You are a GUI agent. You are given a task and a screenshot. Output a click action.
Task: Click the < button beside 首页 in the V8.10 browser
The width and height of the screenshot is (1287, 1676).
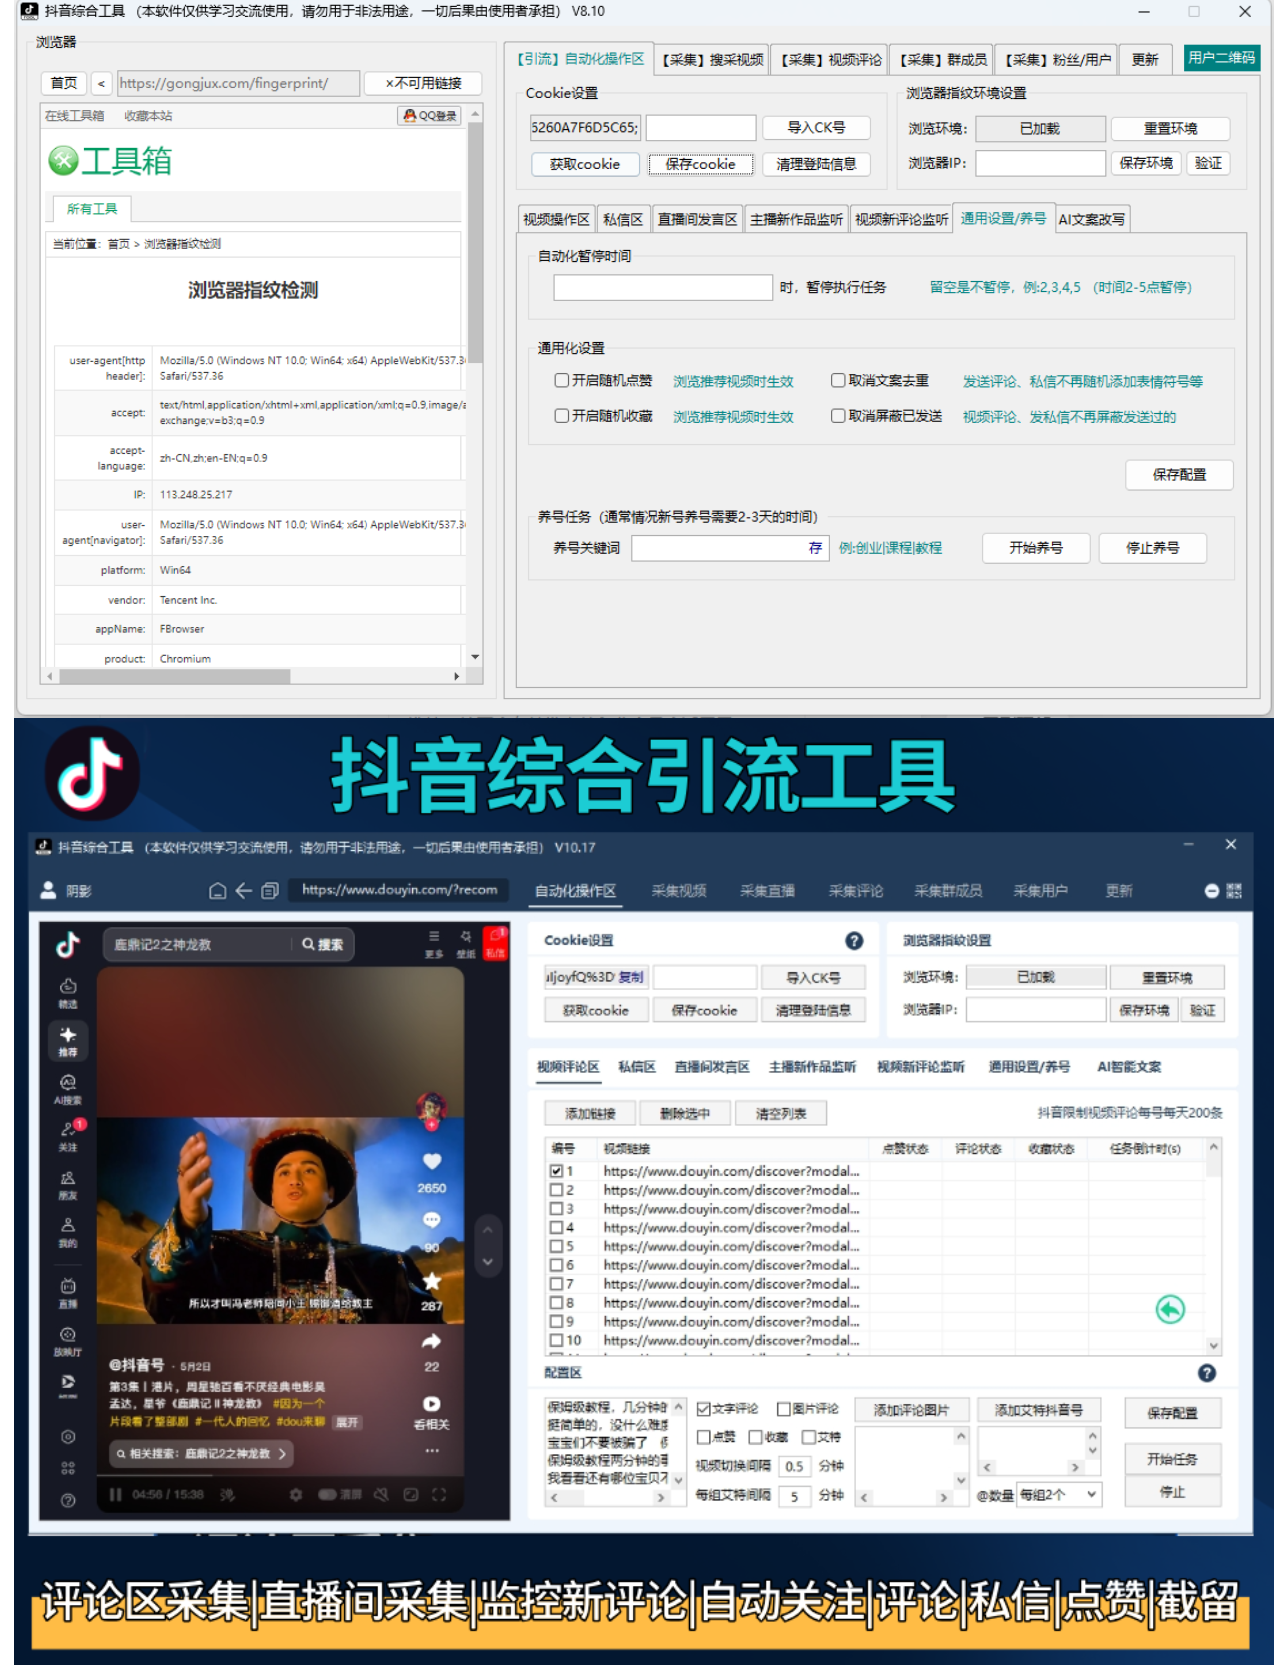(x=101, y=83)
